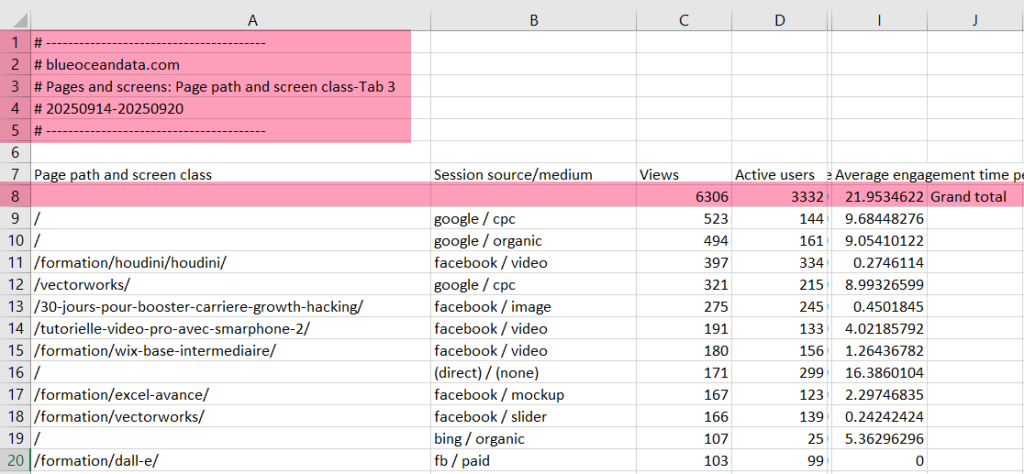Click cell with '# blueoceandata.com'
Screen dimensions: 1024x474
tap(231, 65)
